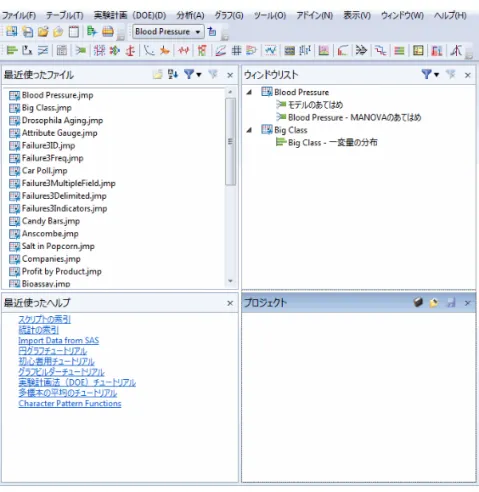Click the save-project disk icon in the Project (プロジェクト) panel
Image resolution: width=479 pixels, height=492 pixels.
coord(451,303)
